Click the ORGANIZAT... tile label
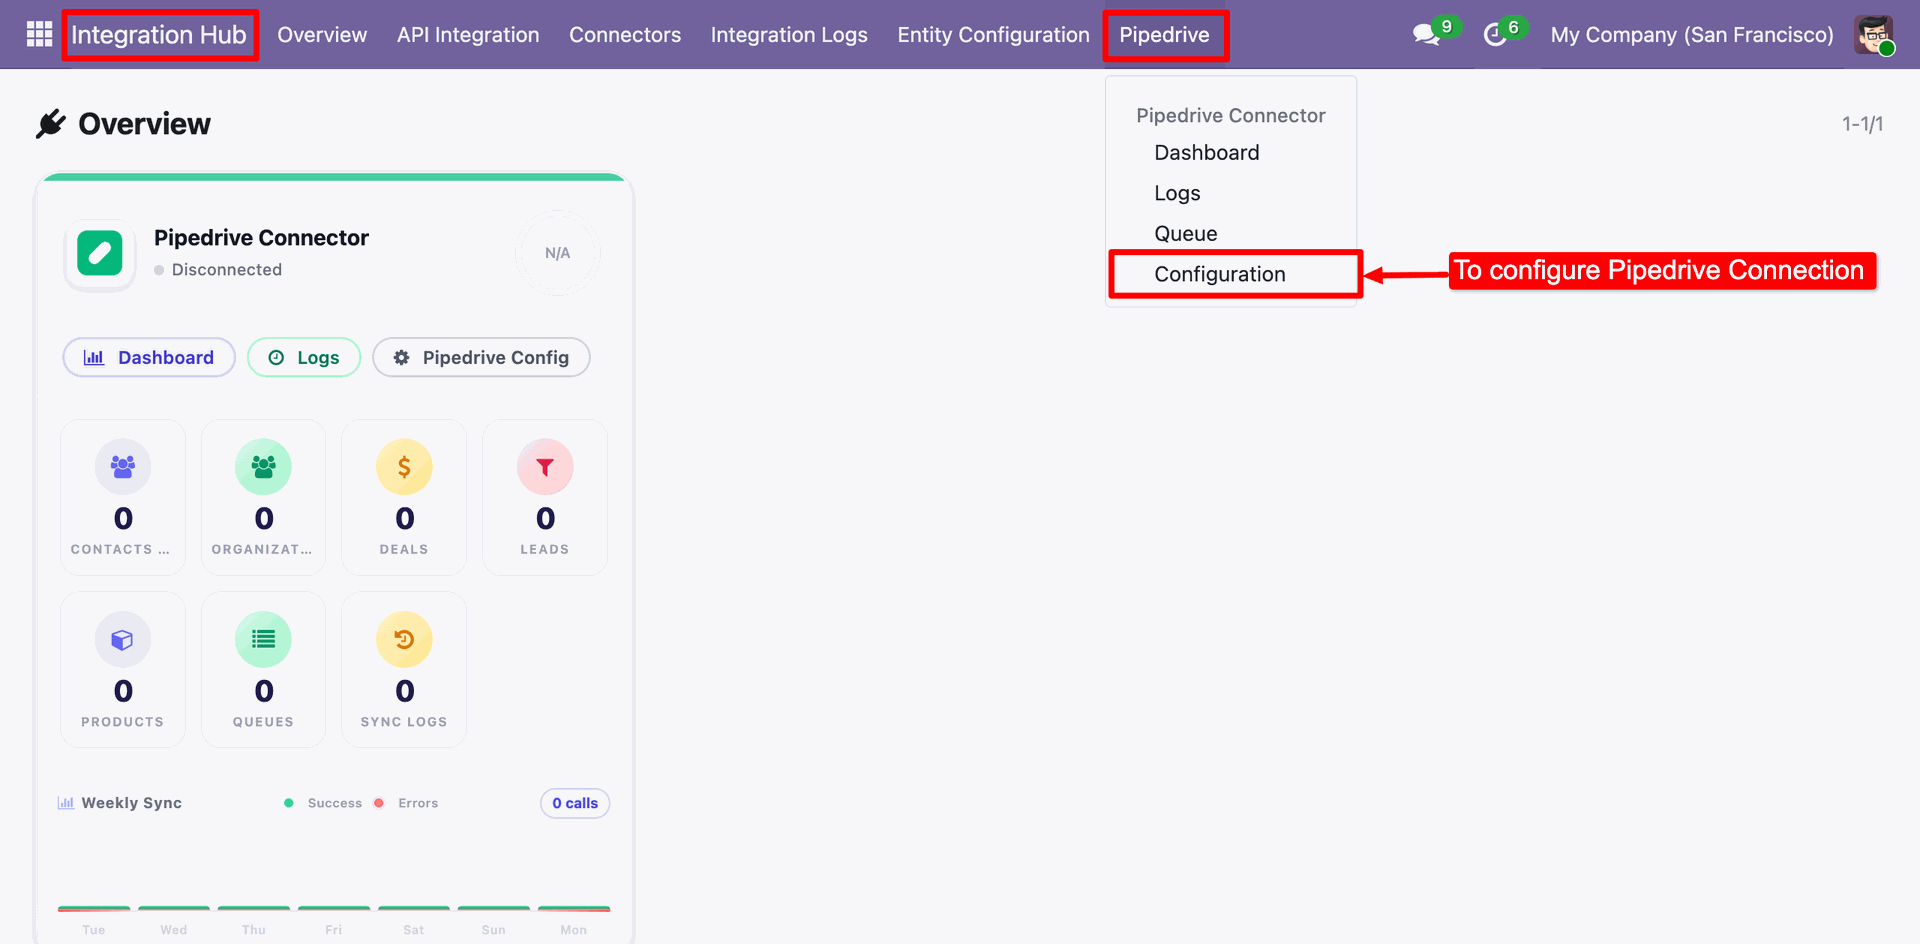1920x944 pixels. (262, 549)
